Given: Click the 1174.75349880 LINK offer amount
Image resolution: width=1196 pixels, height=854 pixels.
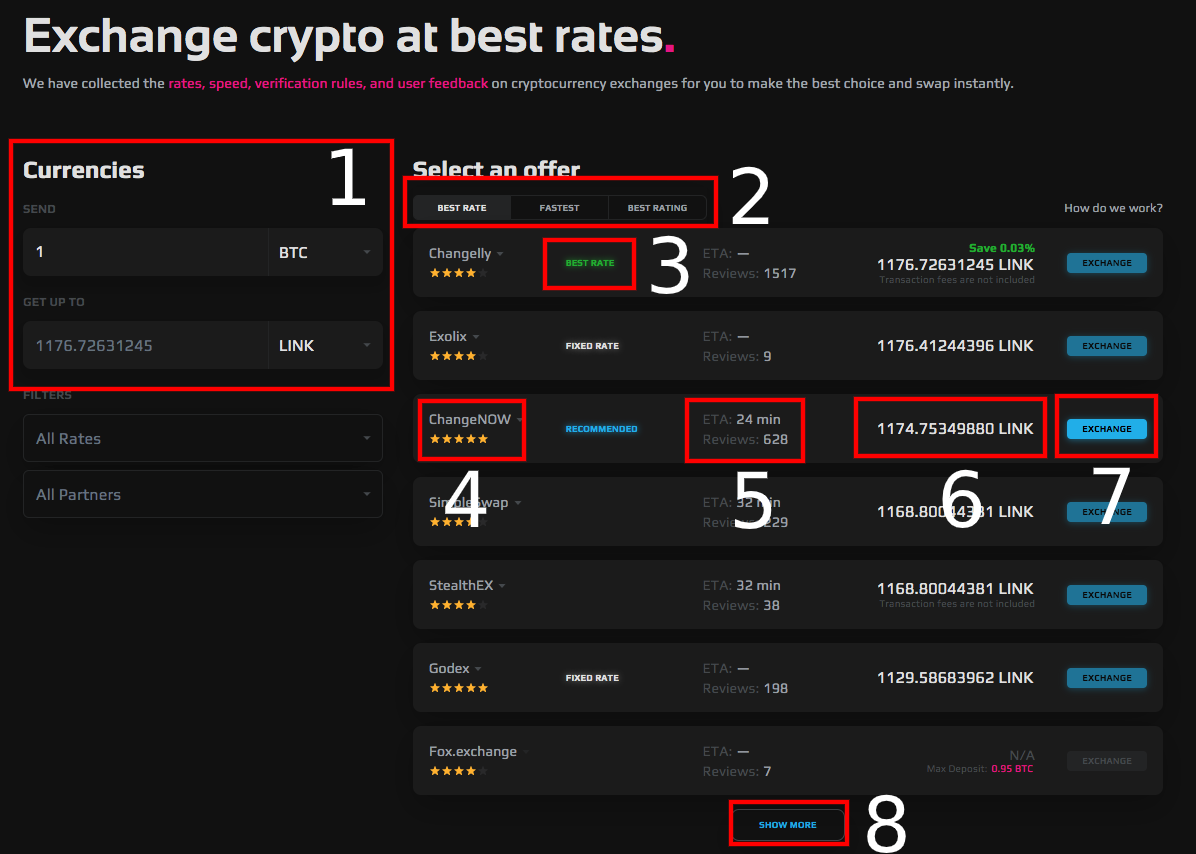Looking at the screenshot, I should [x=955, y=429].
